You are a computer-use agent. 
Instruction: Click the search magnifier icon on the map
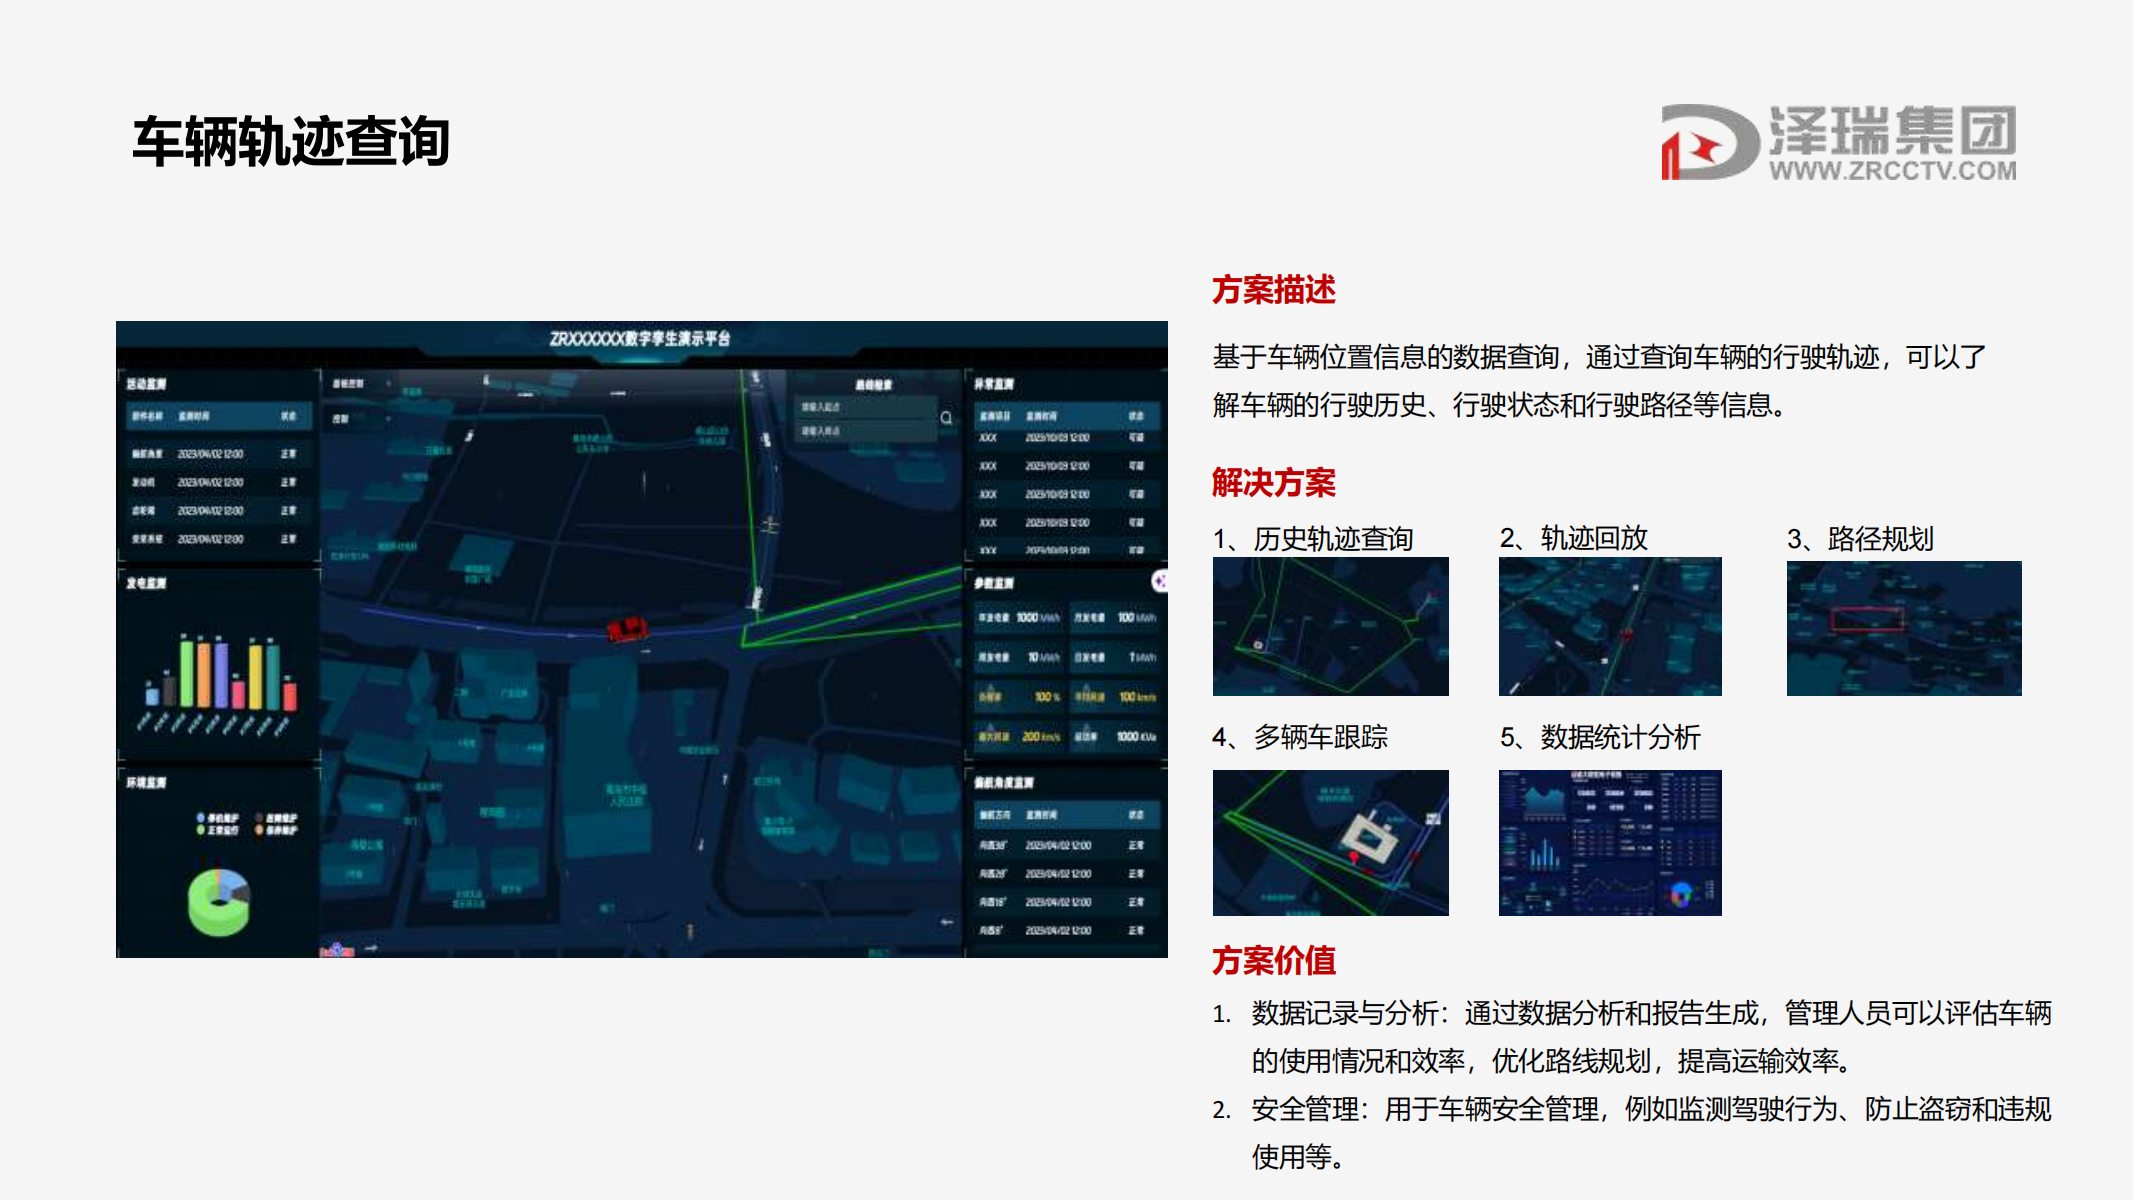(946, 418)
